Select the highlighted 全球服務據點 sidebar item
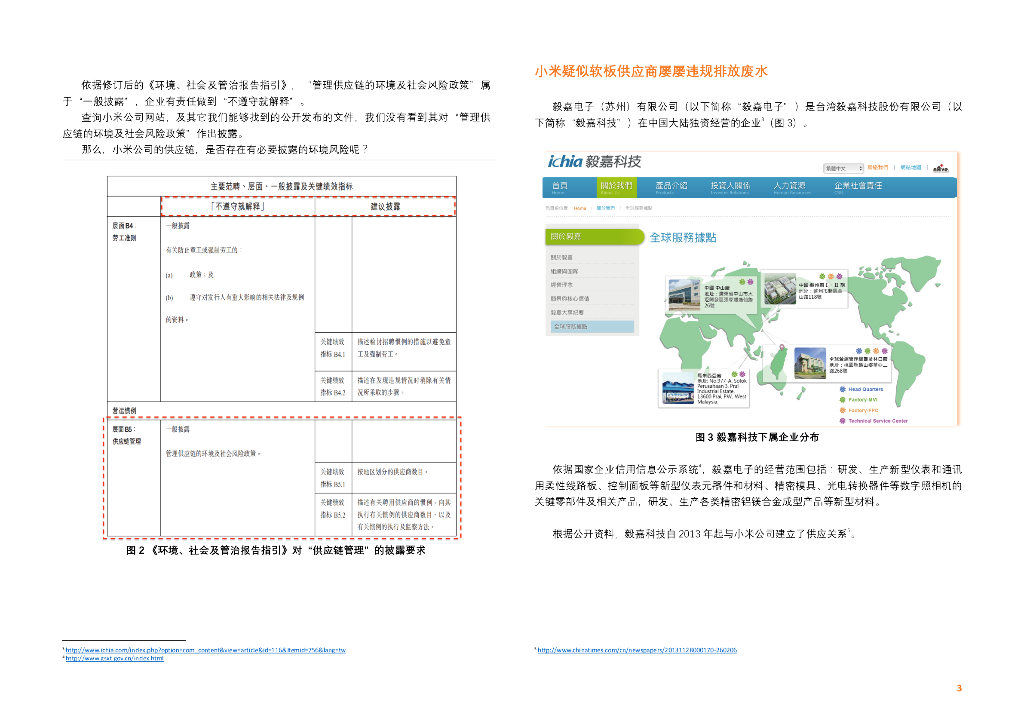Viewport: 1024px width, 724px height. pyautogui.click(x=592, y=326)
